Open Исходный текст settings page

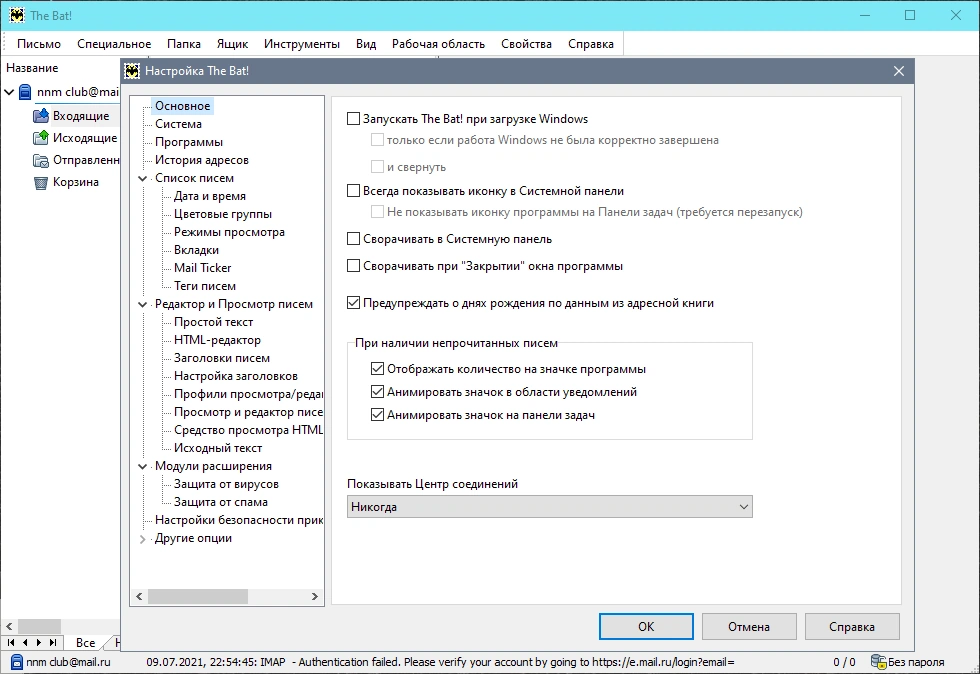[218, 448]
